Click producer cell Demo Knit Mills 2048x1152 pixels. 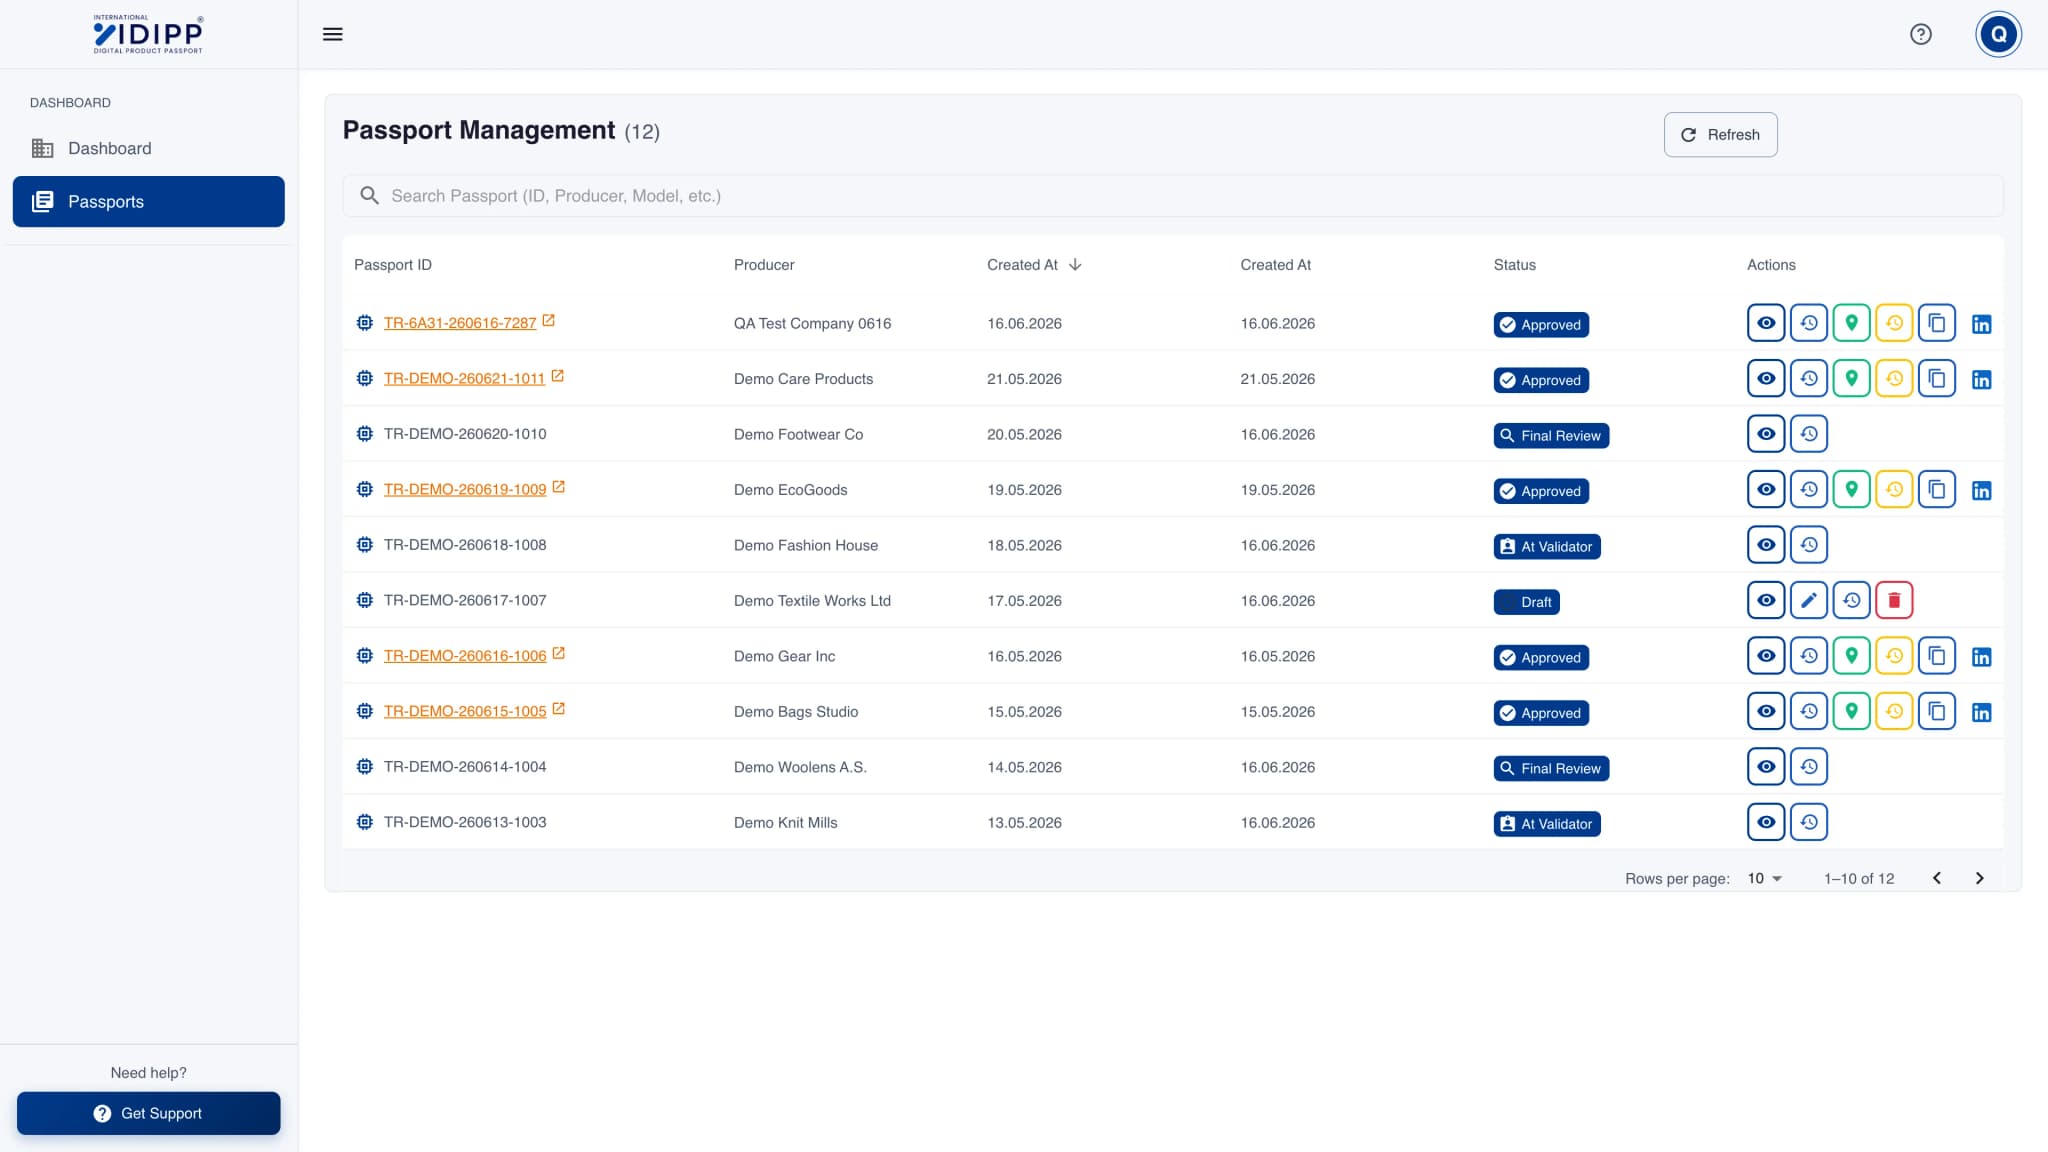pyautogui.click(x=785, y=823)
